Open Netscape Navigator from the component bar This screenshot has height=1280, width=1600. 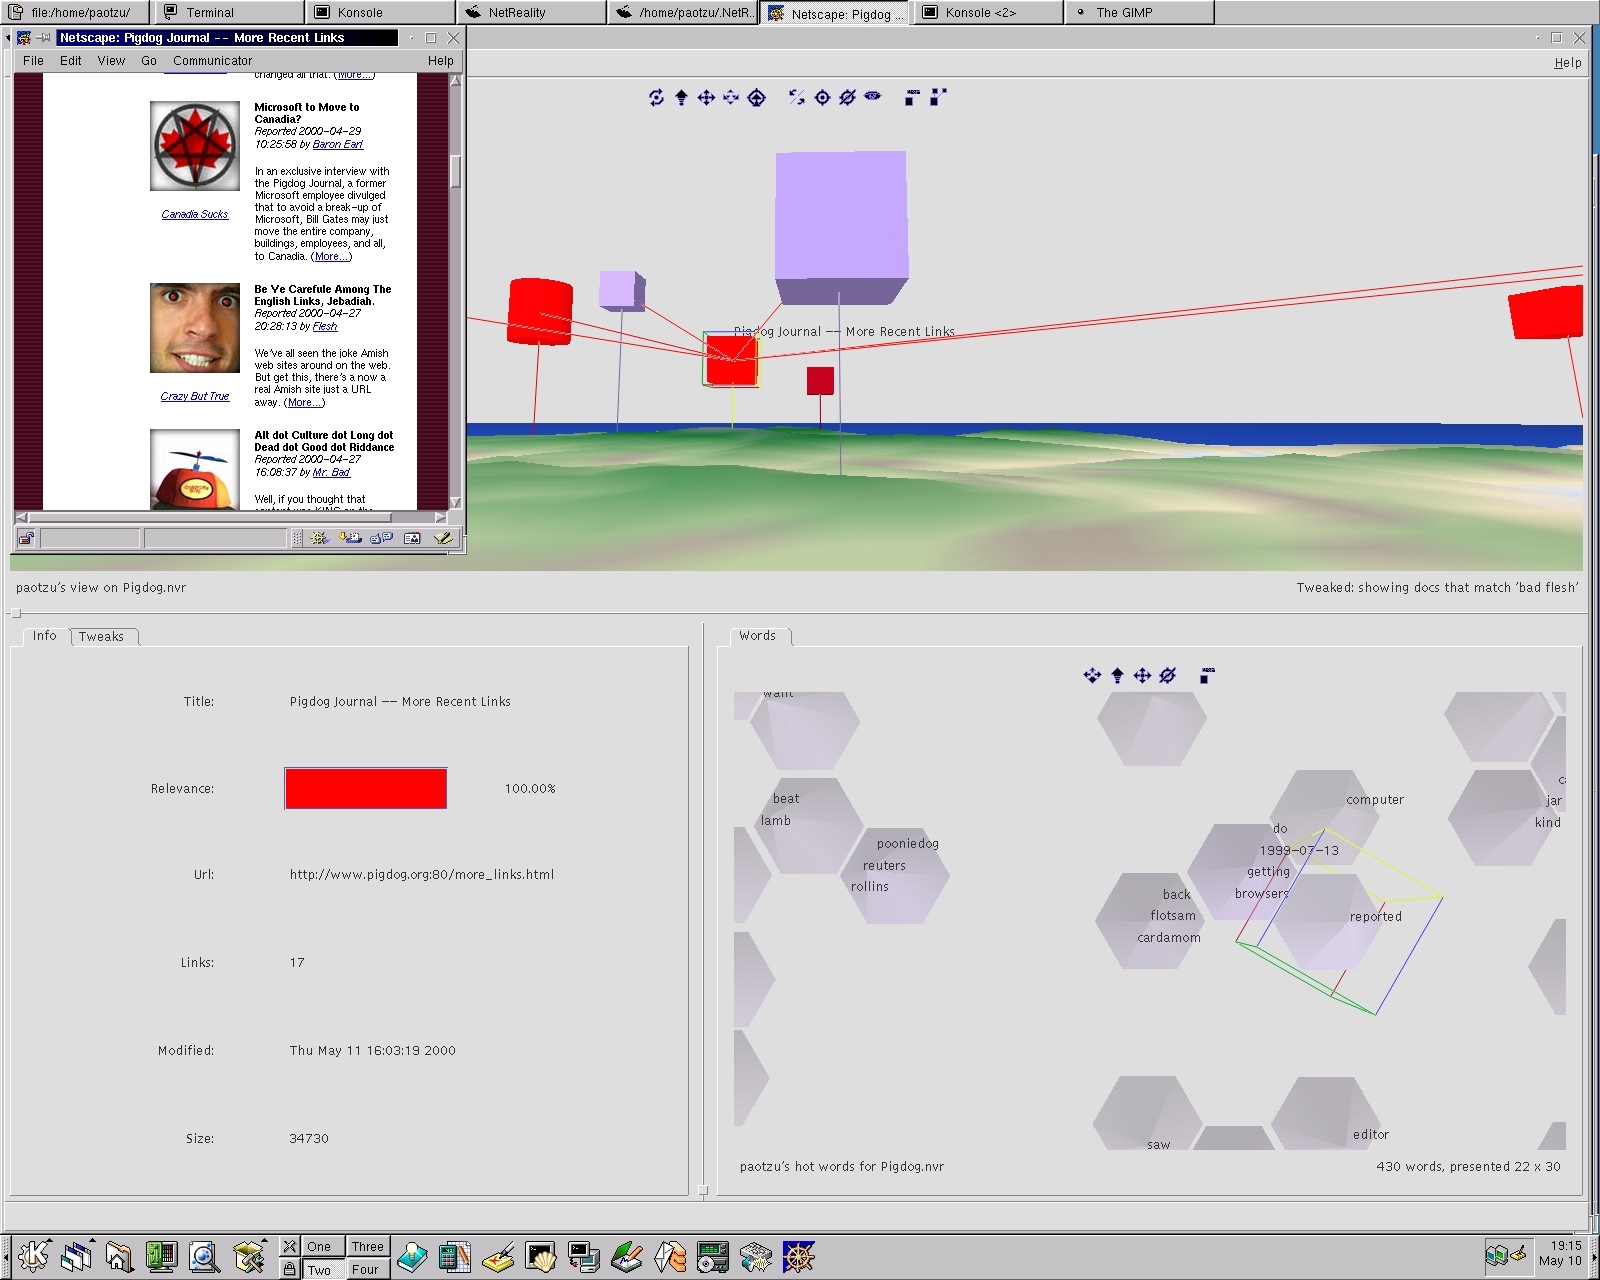tap(319, 538)
